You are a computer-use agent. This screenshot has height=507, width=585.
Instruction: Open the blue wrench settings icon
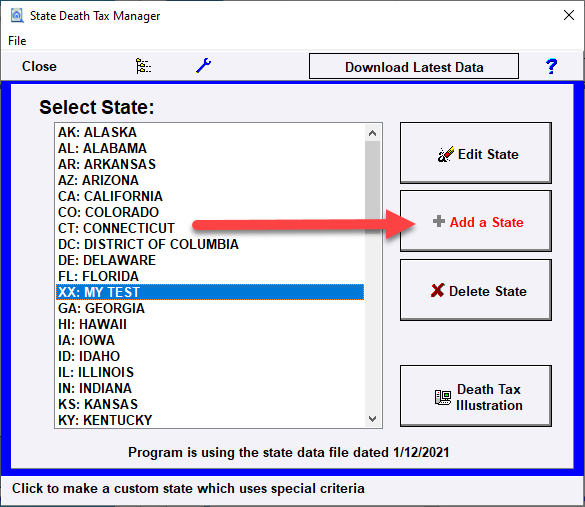pos(203,66)
